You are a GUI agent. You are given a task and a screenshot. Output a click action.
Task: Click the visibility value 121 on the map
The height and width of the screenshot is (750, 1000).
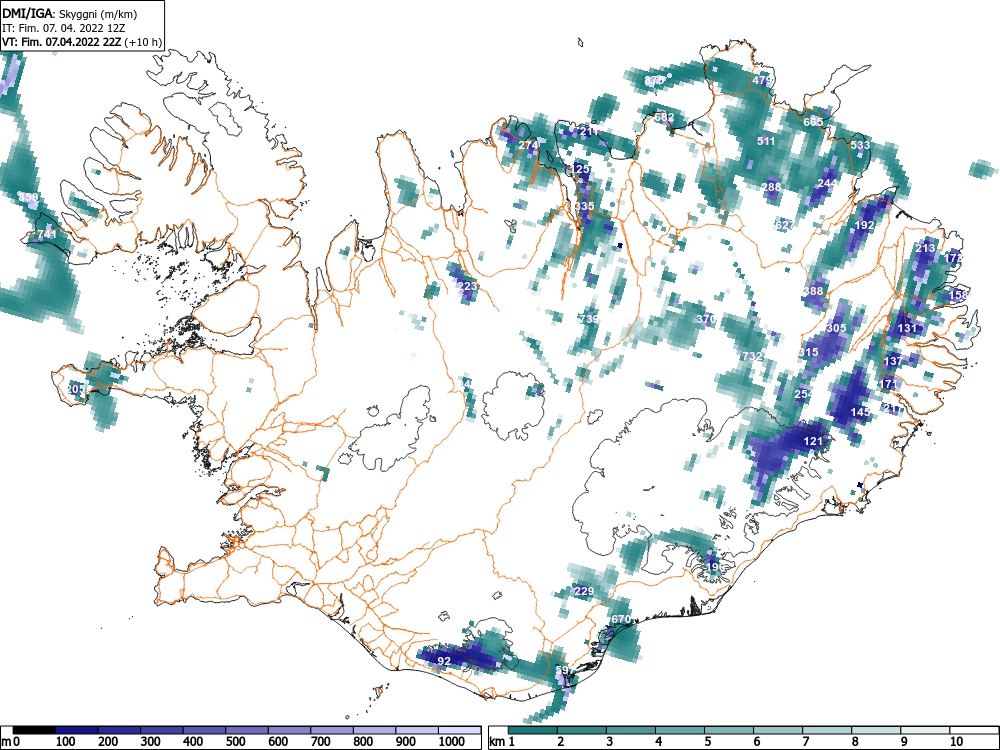[x=813, y=441]
